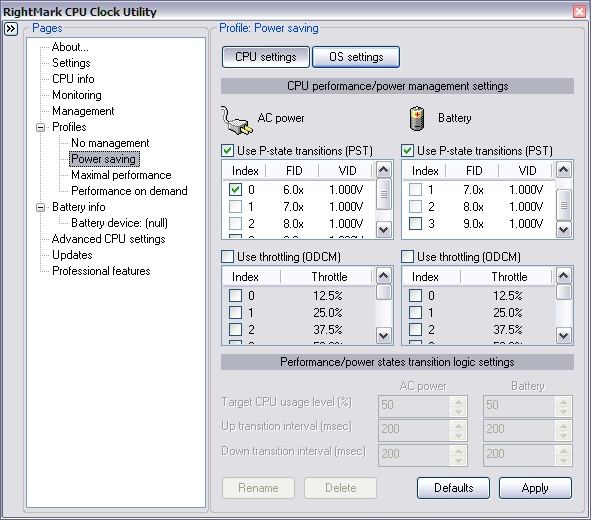Viewport: 591px width, 520px height.
Task: Check AC power throttle index 0 (12.5%)
Action: pos(236,295)
